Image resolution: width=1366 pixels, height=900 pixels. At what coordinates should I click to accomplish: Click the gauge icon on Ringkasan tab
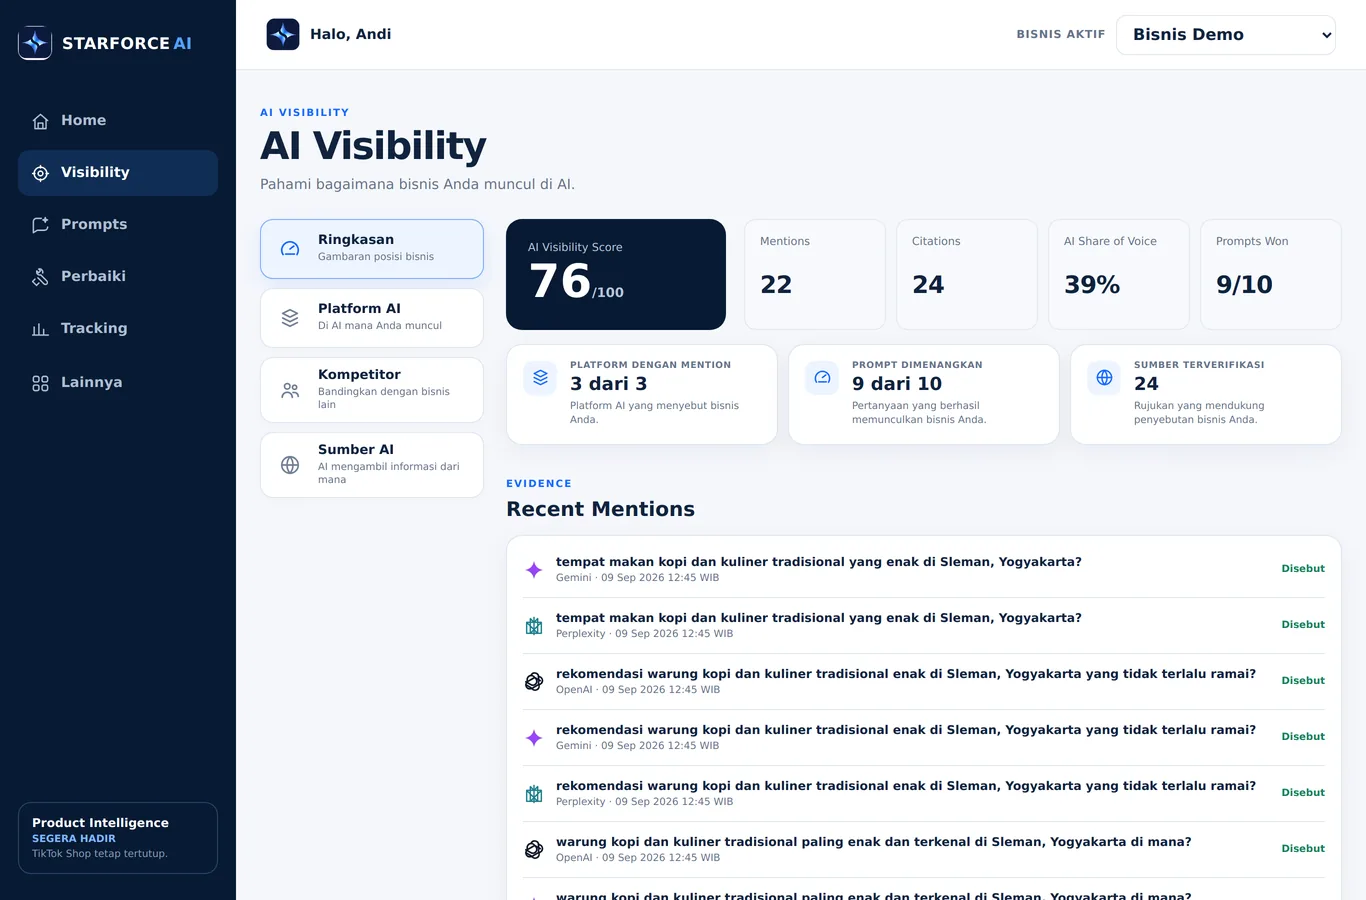(x=290, y=249)
